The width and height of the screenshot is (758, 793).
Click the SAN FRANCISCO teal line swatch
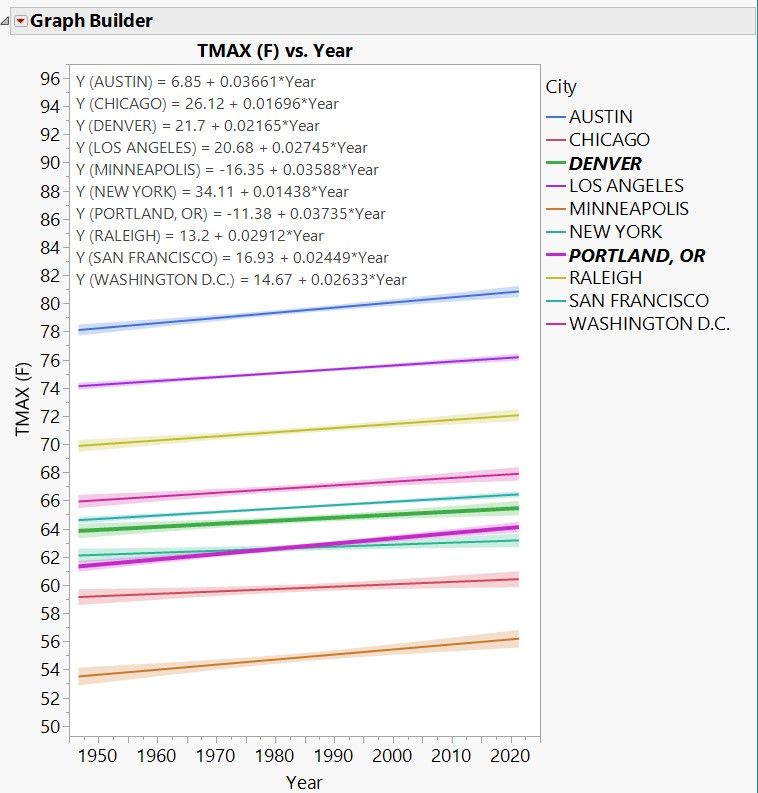point(555,300)
